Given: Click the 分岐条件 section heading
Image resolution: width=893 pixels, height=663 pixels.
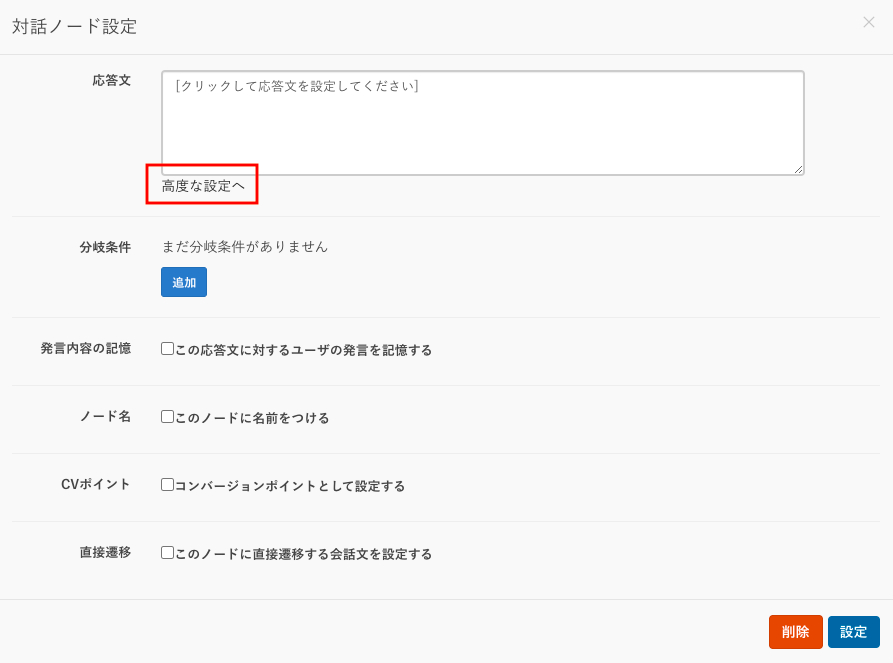Looking at the screenshot, I should 105,247.
